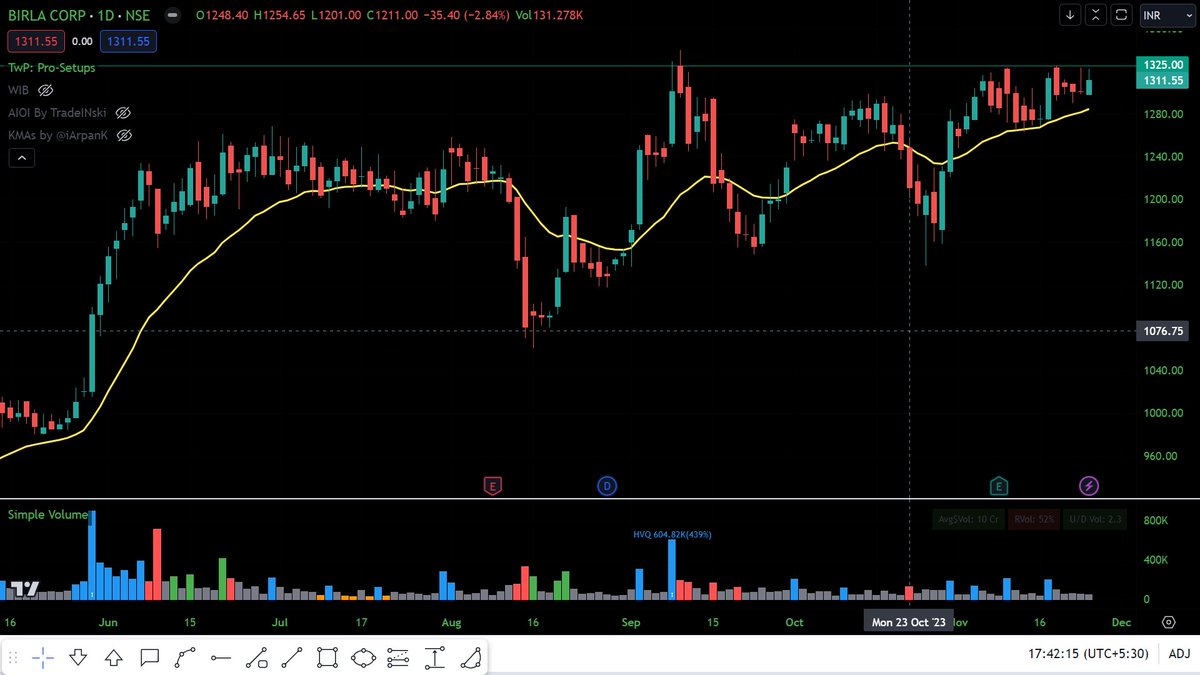
Task: Click the TradingView logo
Action: (27, 589)
